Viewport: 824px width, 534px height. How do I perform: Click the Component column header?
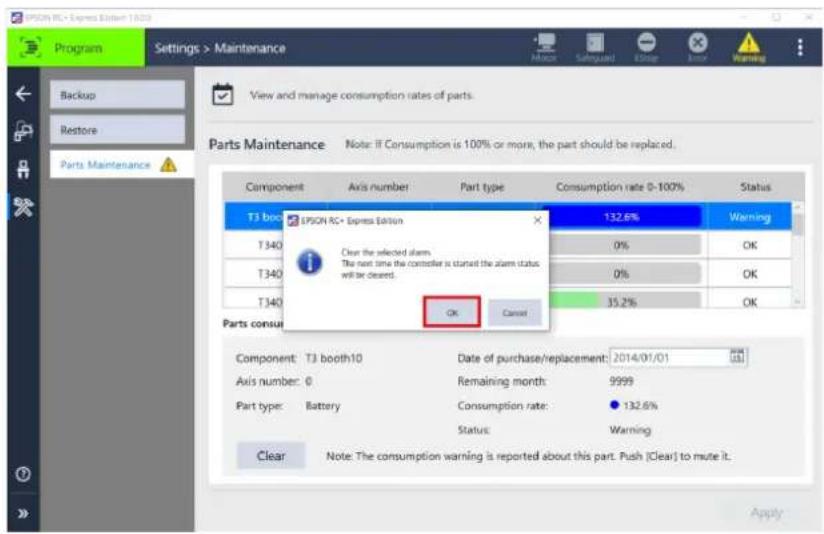pyautogui.click(x=274, y=187)
